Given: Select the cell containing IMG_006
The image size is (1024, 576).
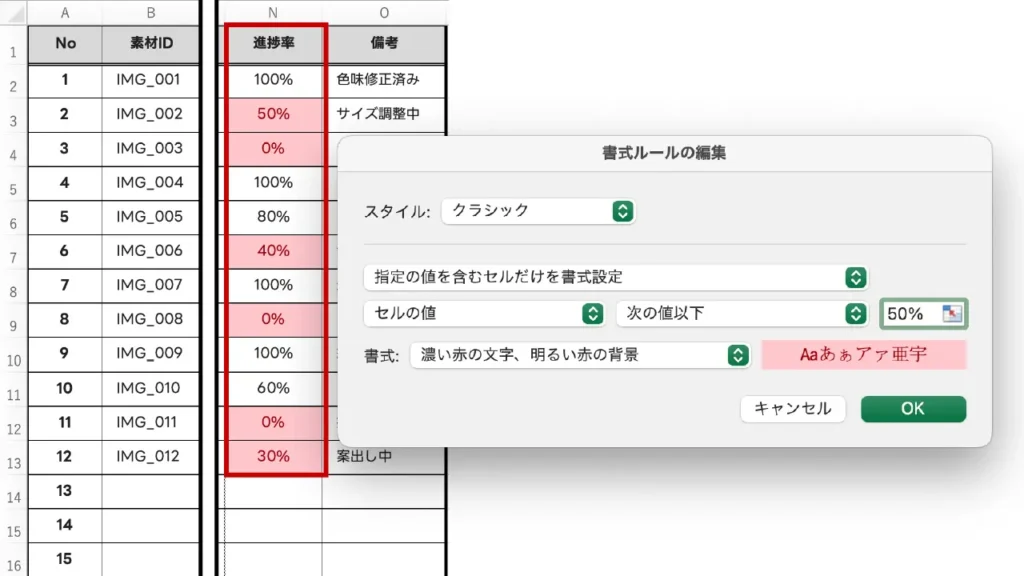Looking at the screenshot, I should [150, 251].
